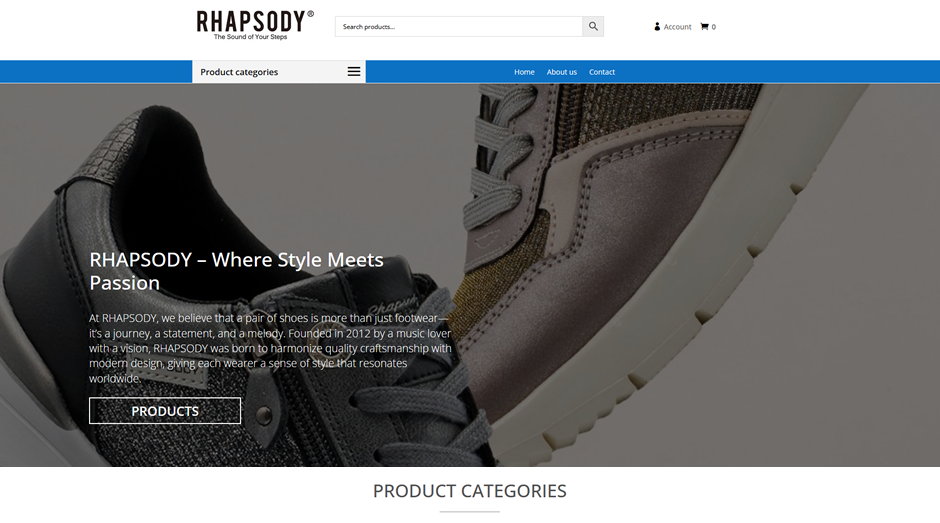Click the Account person icon
The height and width of the screenshot is (523, 940).
tap(657, 26)
